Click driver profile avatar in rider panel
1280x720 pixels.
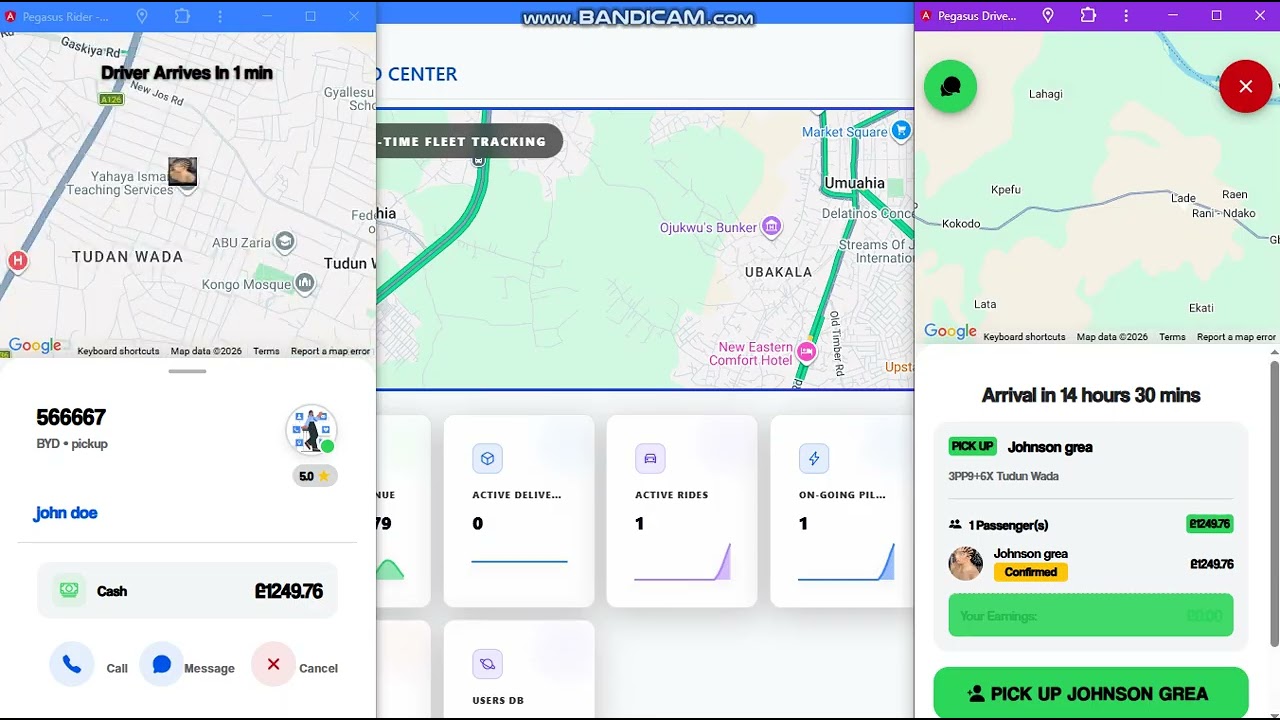coord(311,431)
